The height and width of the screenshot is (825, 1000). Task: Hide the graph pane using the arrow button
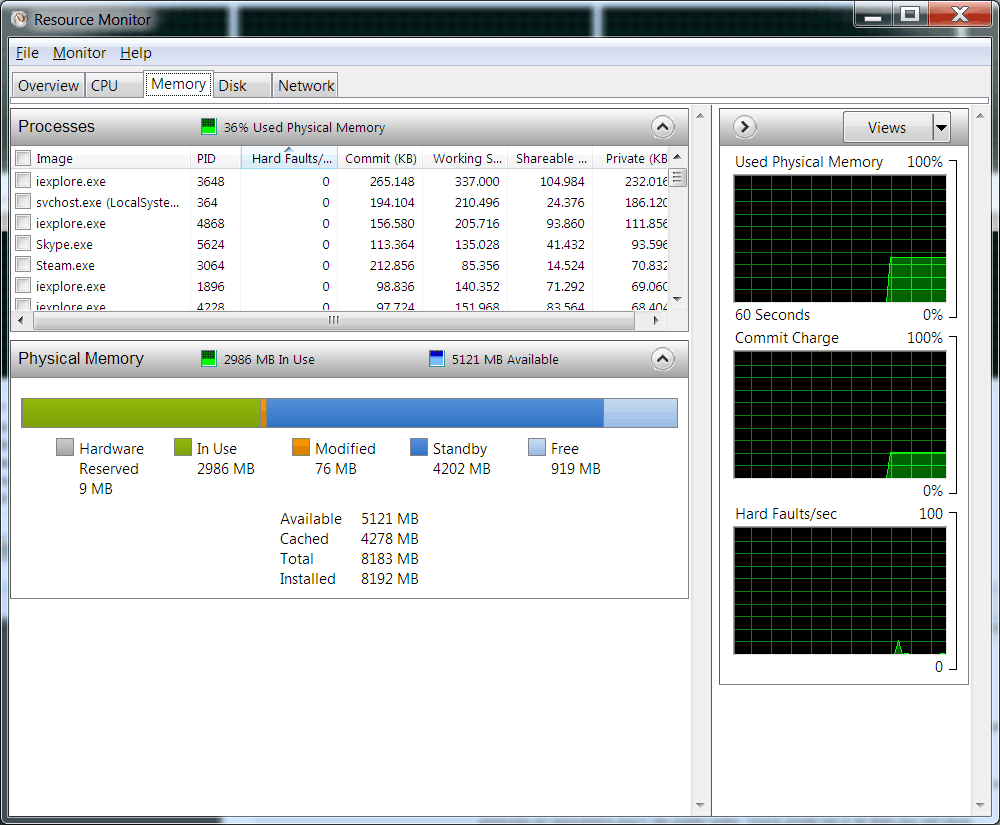click(744, 127)
